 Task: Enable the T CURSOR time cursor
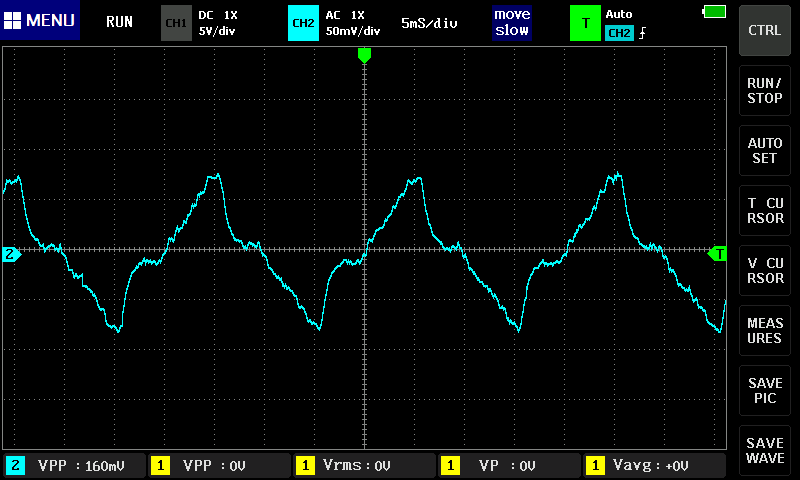tap(765, 211)
